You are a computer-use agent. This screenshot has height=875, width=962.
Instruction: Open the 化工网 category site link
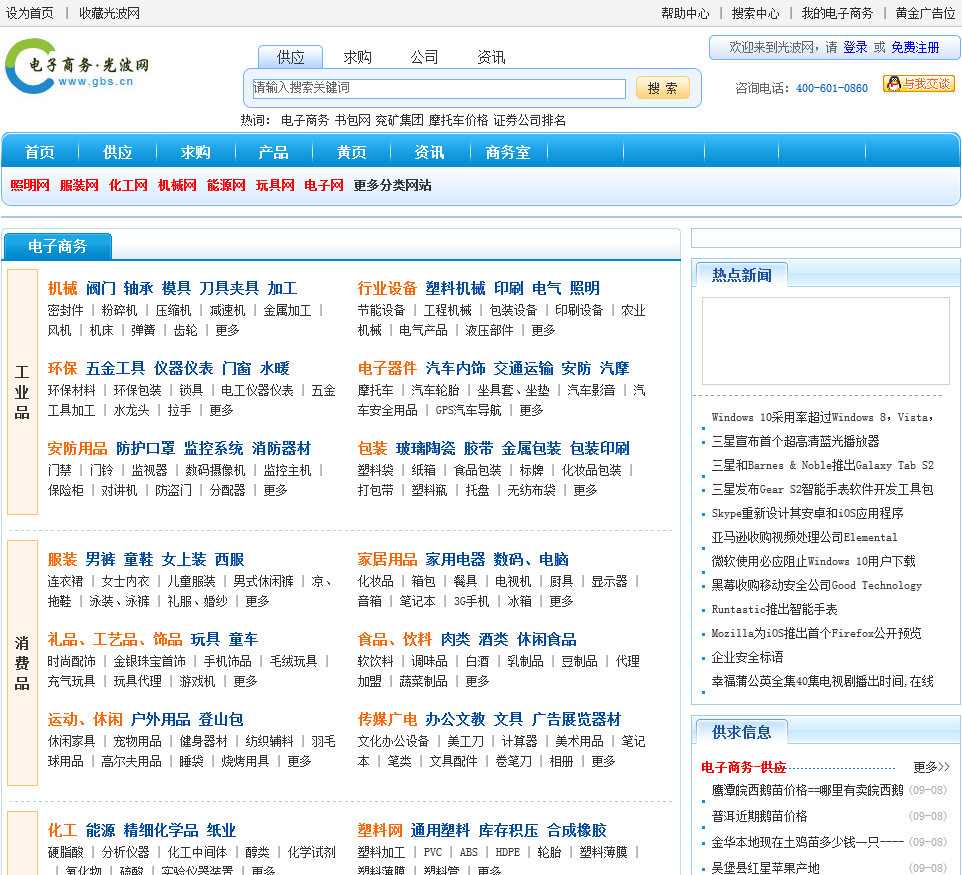point(128,185)
